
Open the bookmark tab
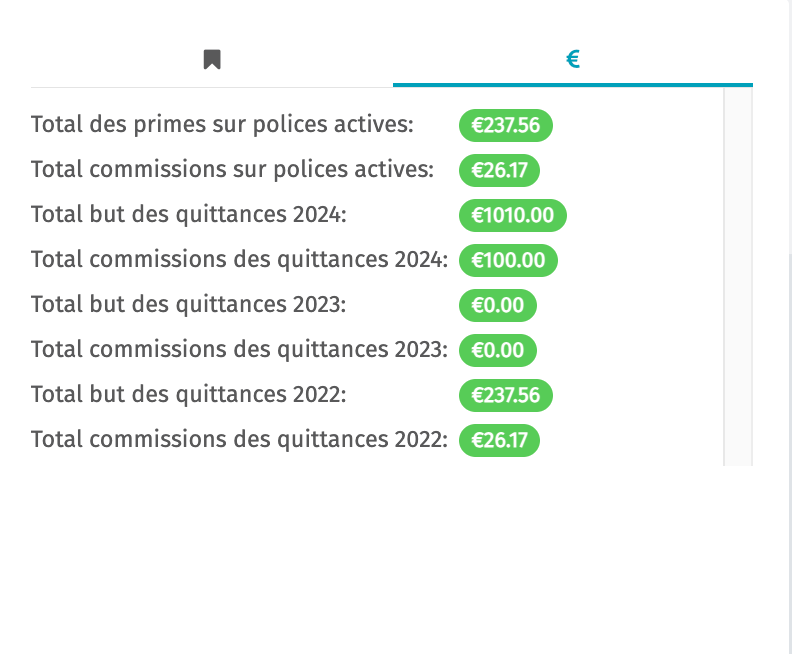[212, 60]
